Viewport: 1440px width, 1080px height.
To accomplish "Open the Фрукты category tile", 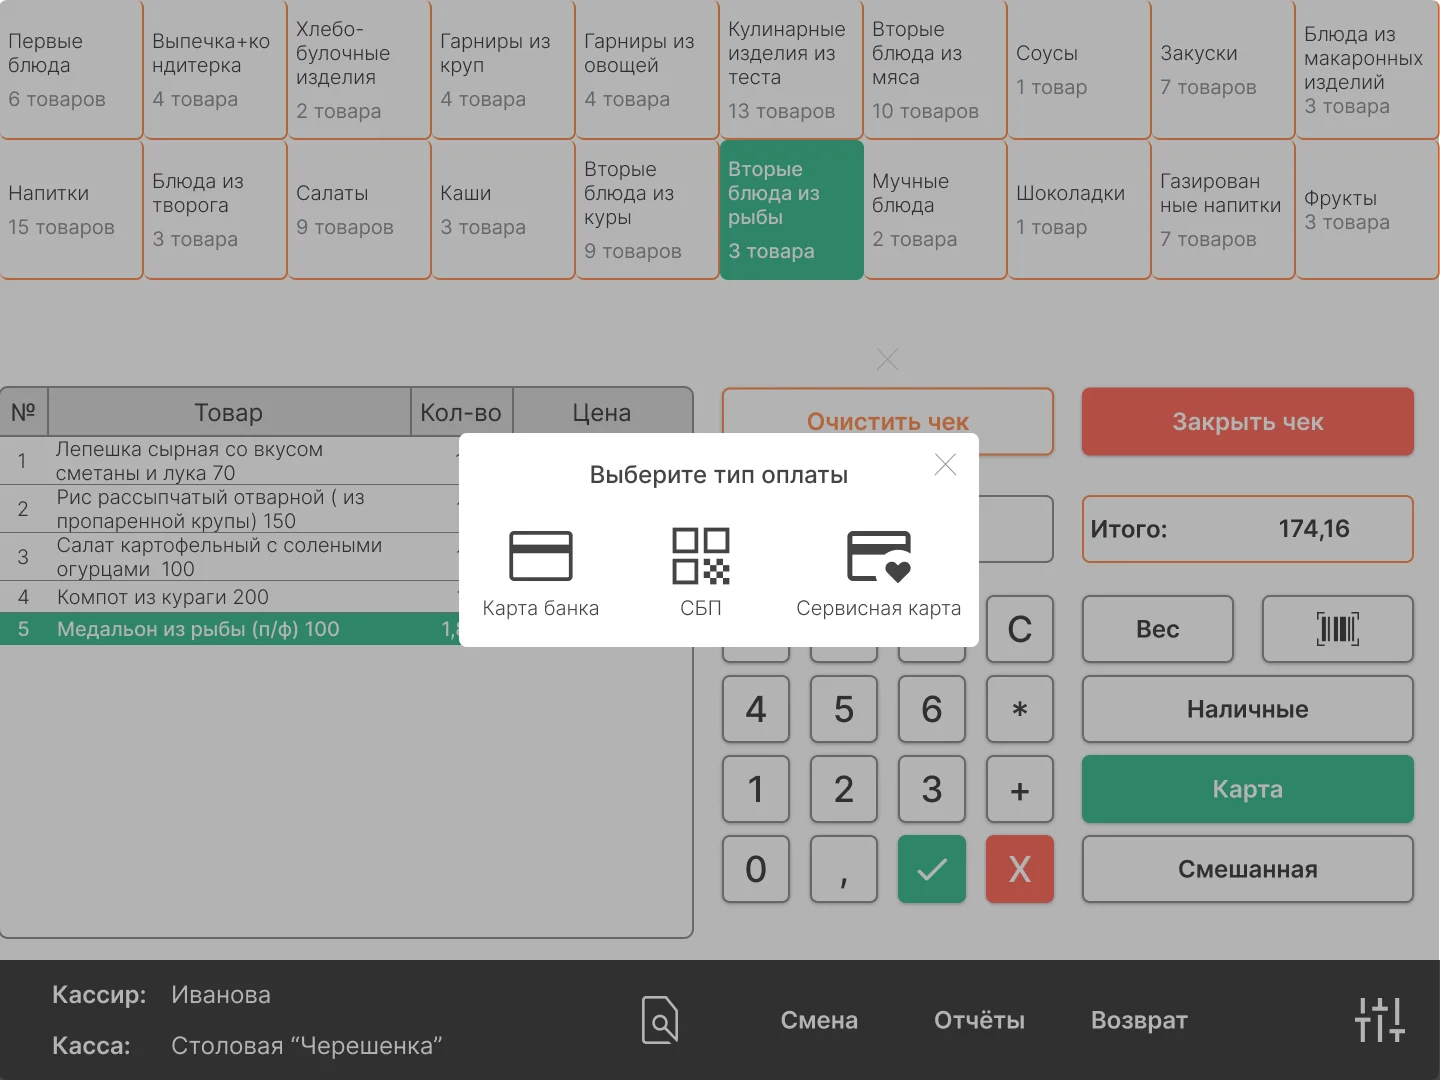I will 1368,209.
